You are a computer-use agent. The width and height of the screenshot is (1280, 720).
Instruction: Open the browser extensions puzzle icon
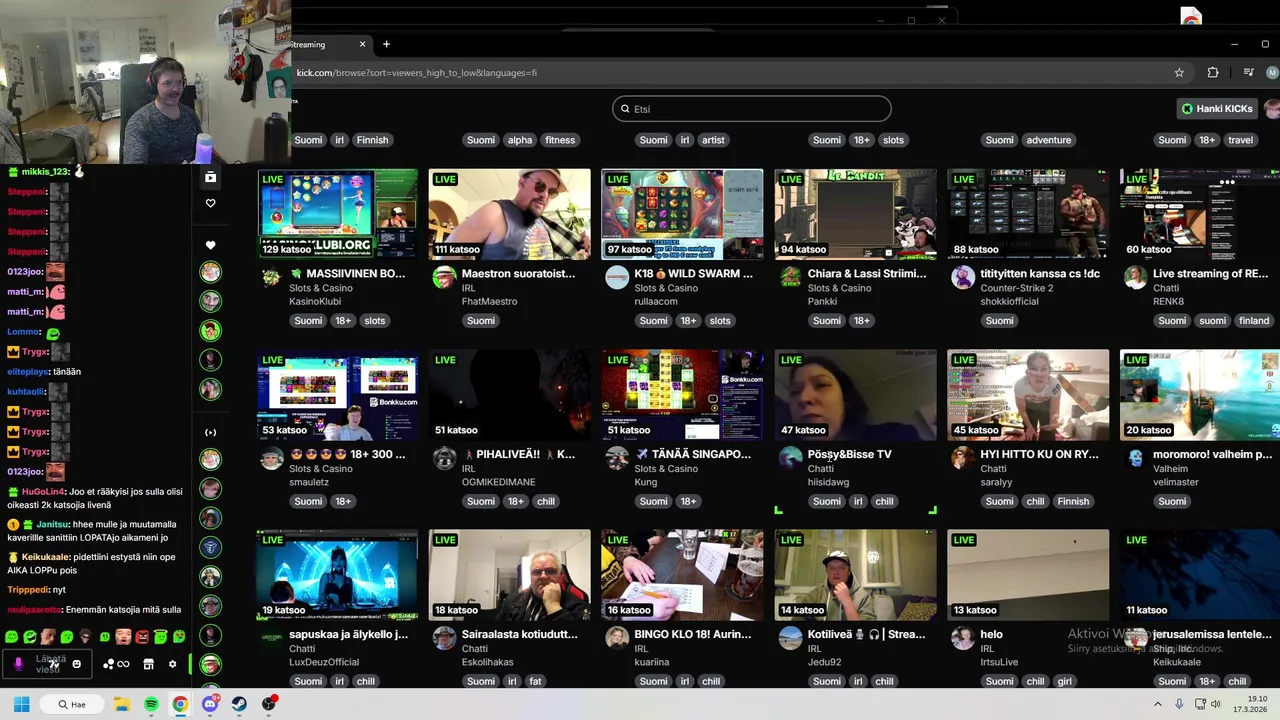(x=1213, y=72)
